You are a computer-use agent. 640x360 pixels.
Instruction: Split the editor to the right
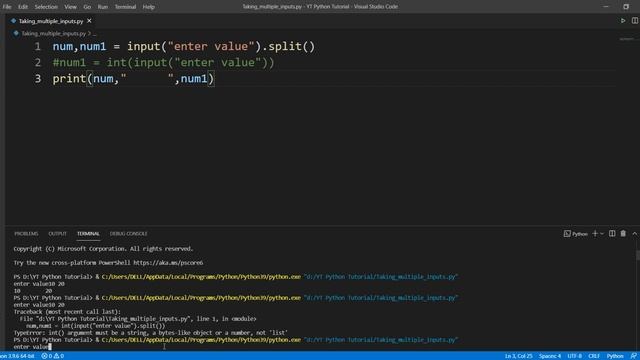(x=635, y=20)
